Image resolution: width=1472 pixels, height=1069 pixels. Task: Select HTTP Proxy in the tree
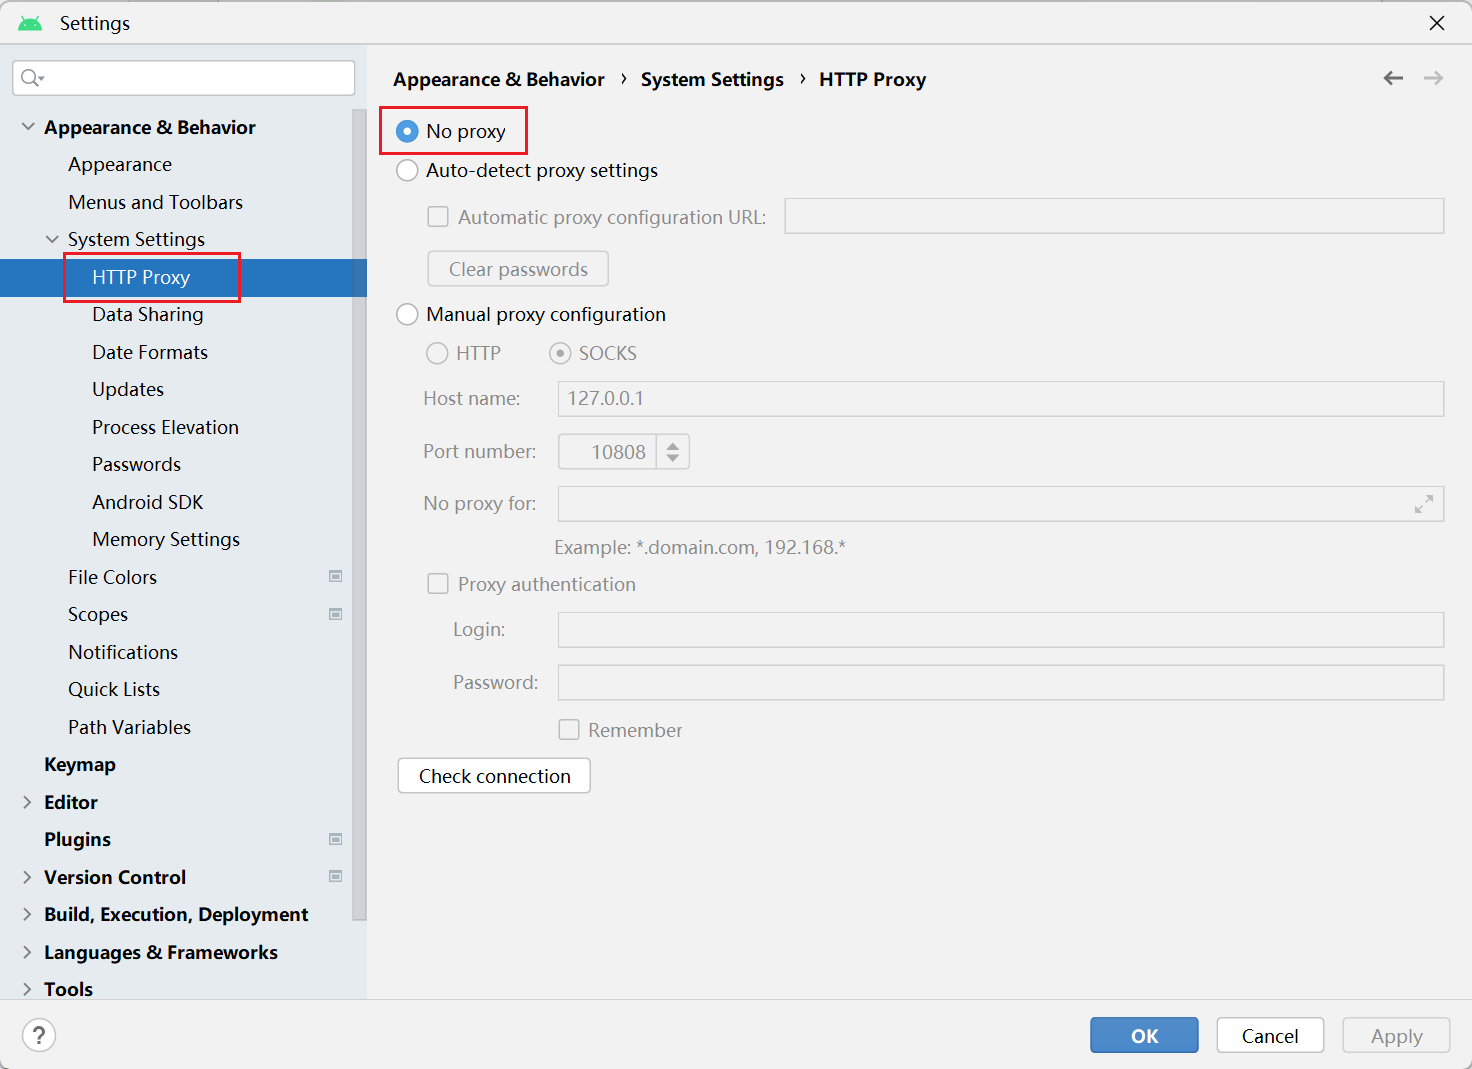pyautogui.click(x=141, y=277)
